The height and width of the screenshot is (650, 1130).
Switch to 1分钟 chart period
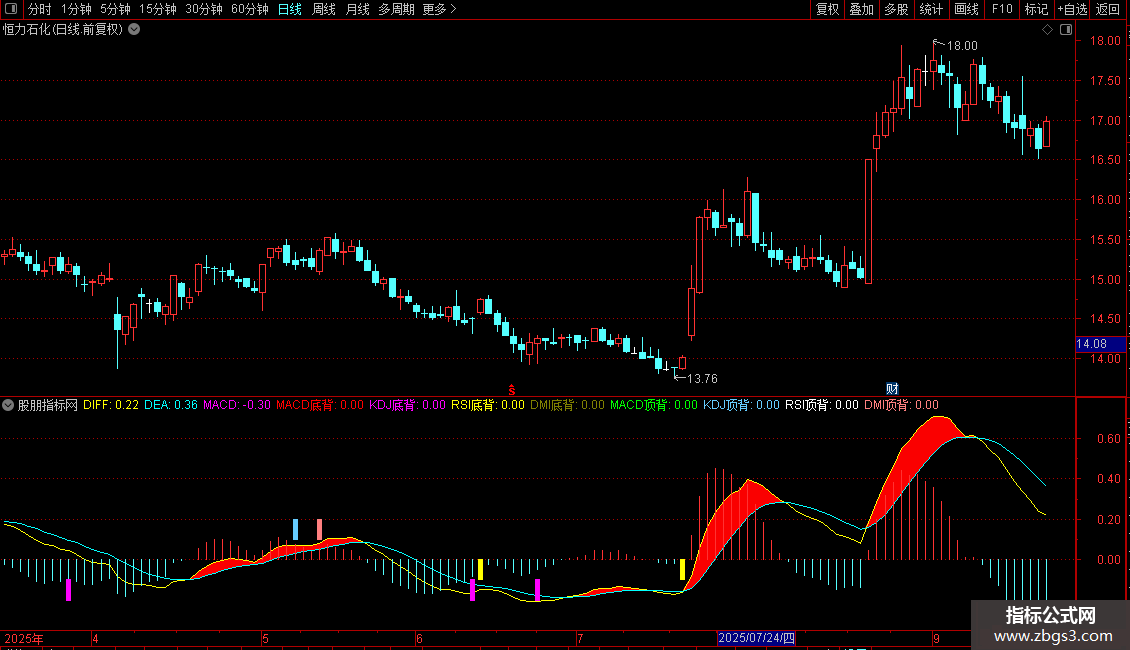click(76, 9)
